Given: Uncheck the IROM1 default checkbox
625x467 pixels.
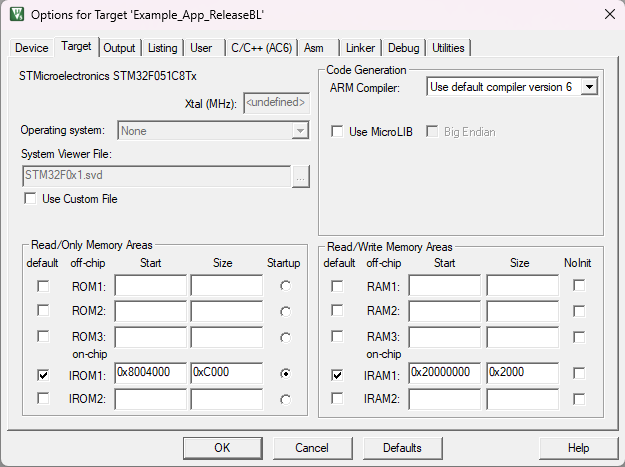Looking at the screenshot, I should point(42,374).
